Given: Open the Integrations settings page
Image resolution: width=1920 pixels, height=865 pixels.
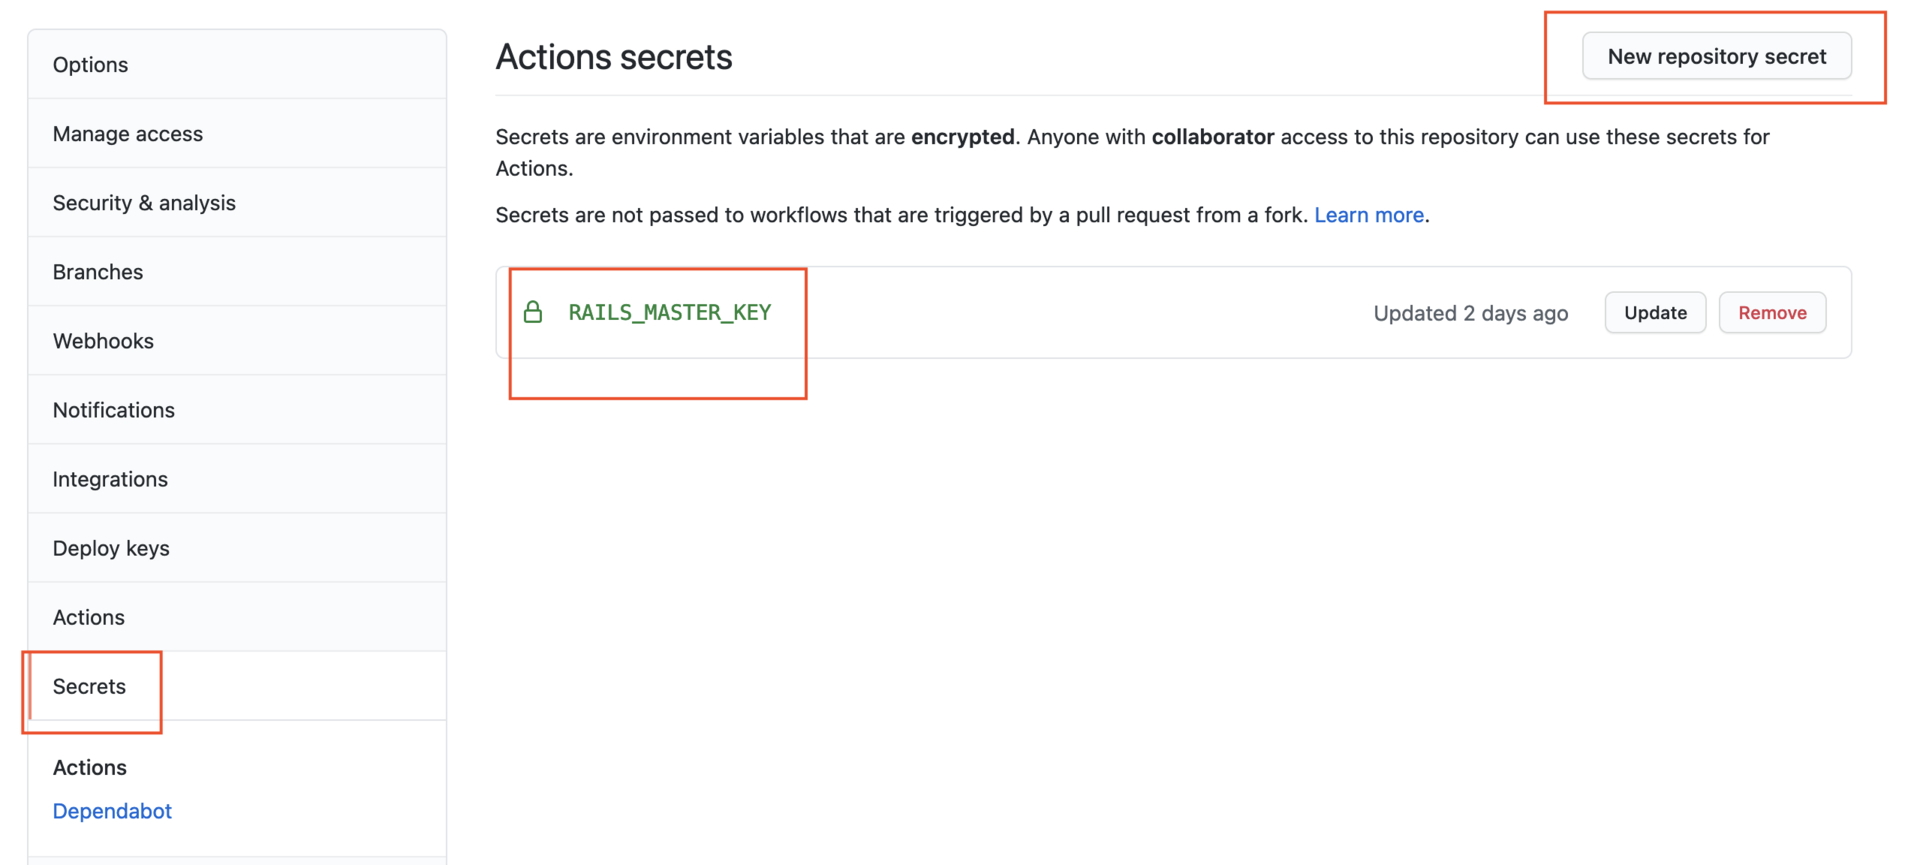Looking at the screenshot, I should pyautogui.click(x=237, y=479).
